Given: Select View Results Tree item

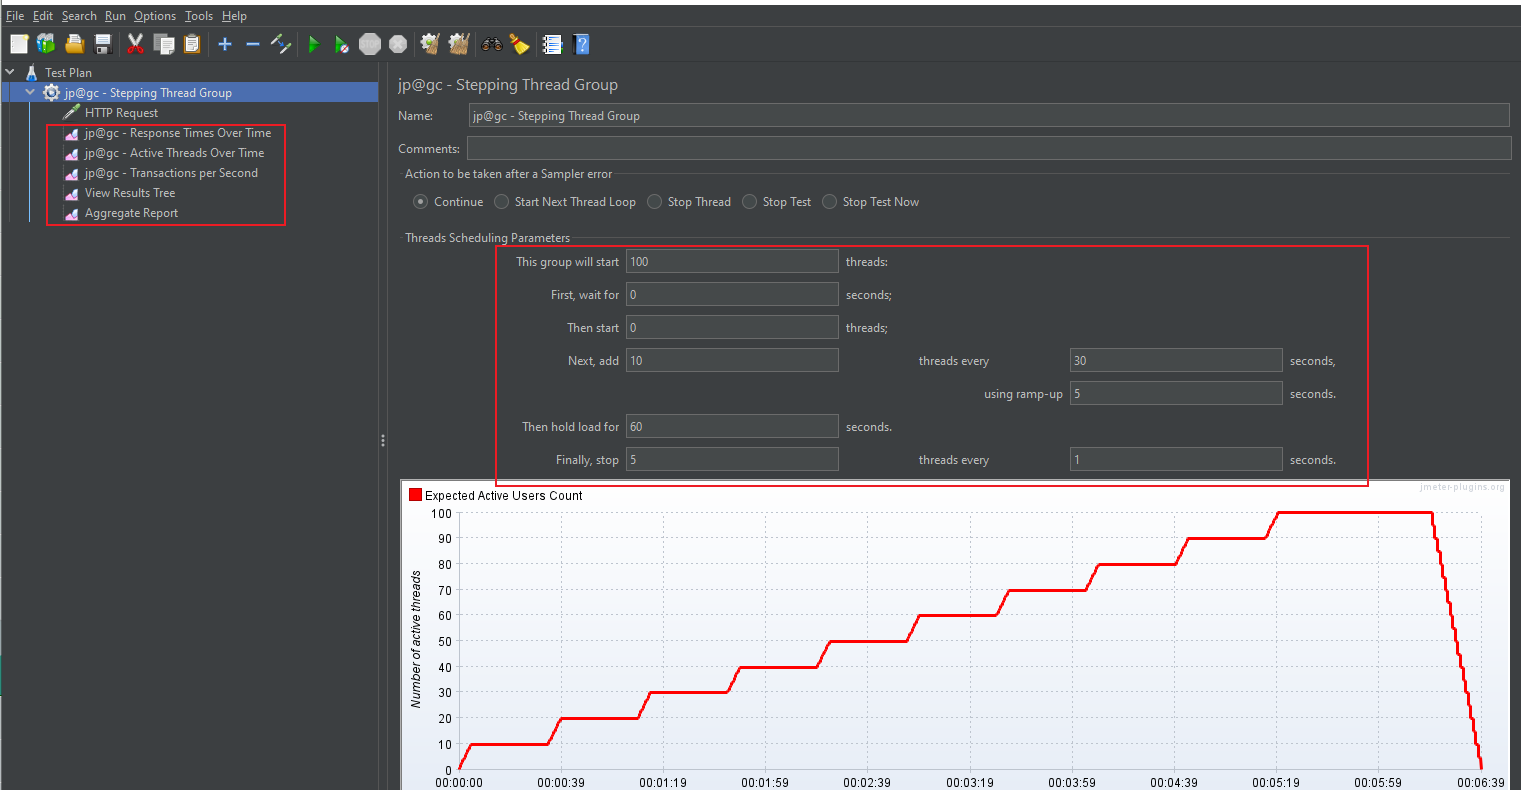Looking at the screenshot, I should click(x=130, y=193).
